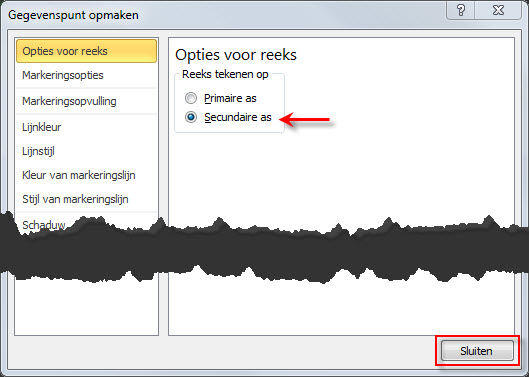Click the blank area below the category list
529x377 pixels.
(86, 307)
